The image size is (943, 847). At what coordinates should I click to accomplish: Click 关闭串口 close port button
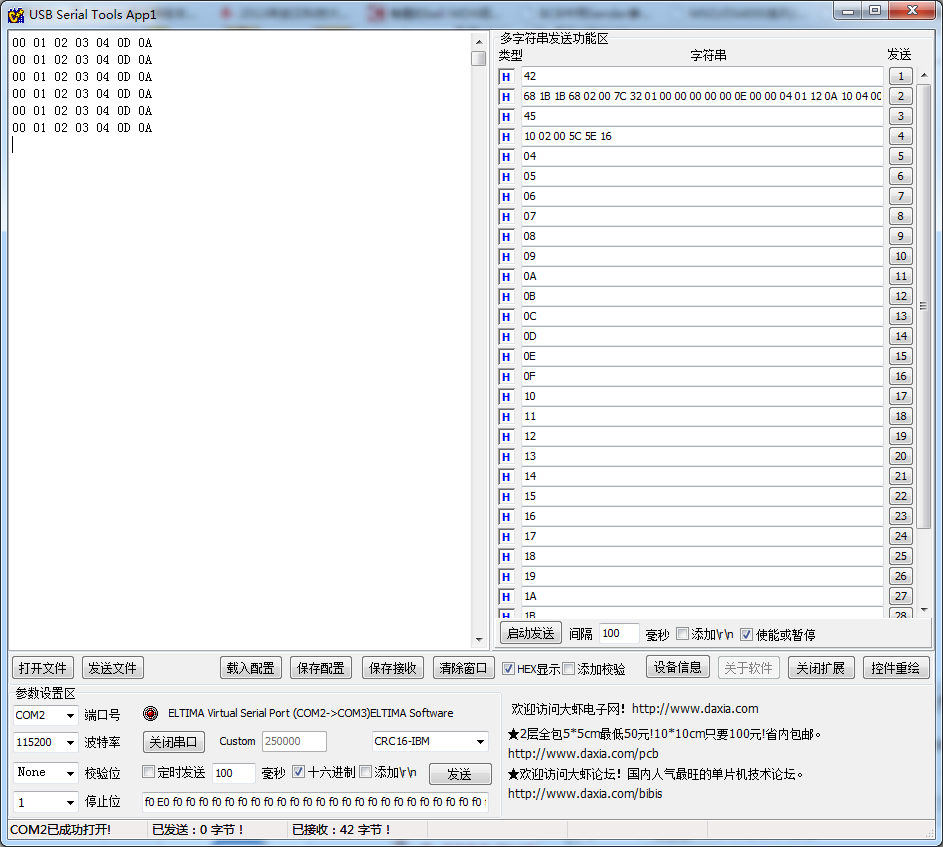click(x=173, y=742)
